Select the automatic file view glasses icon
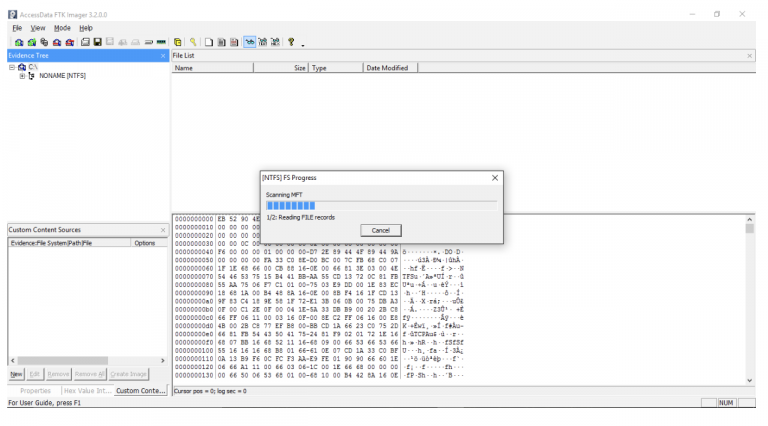 [250, 42]
